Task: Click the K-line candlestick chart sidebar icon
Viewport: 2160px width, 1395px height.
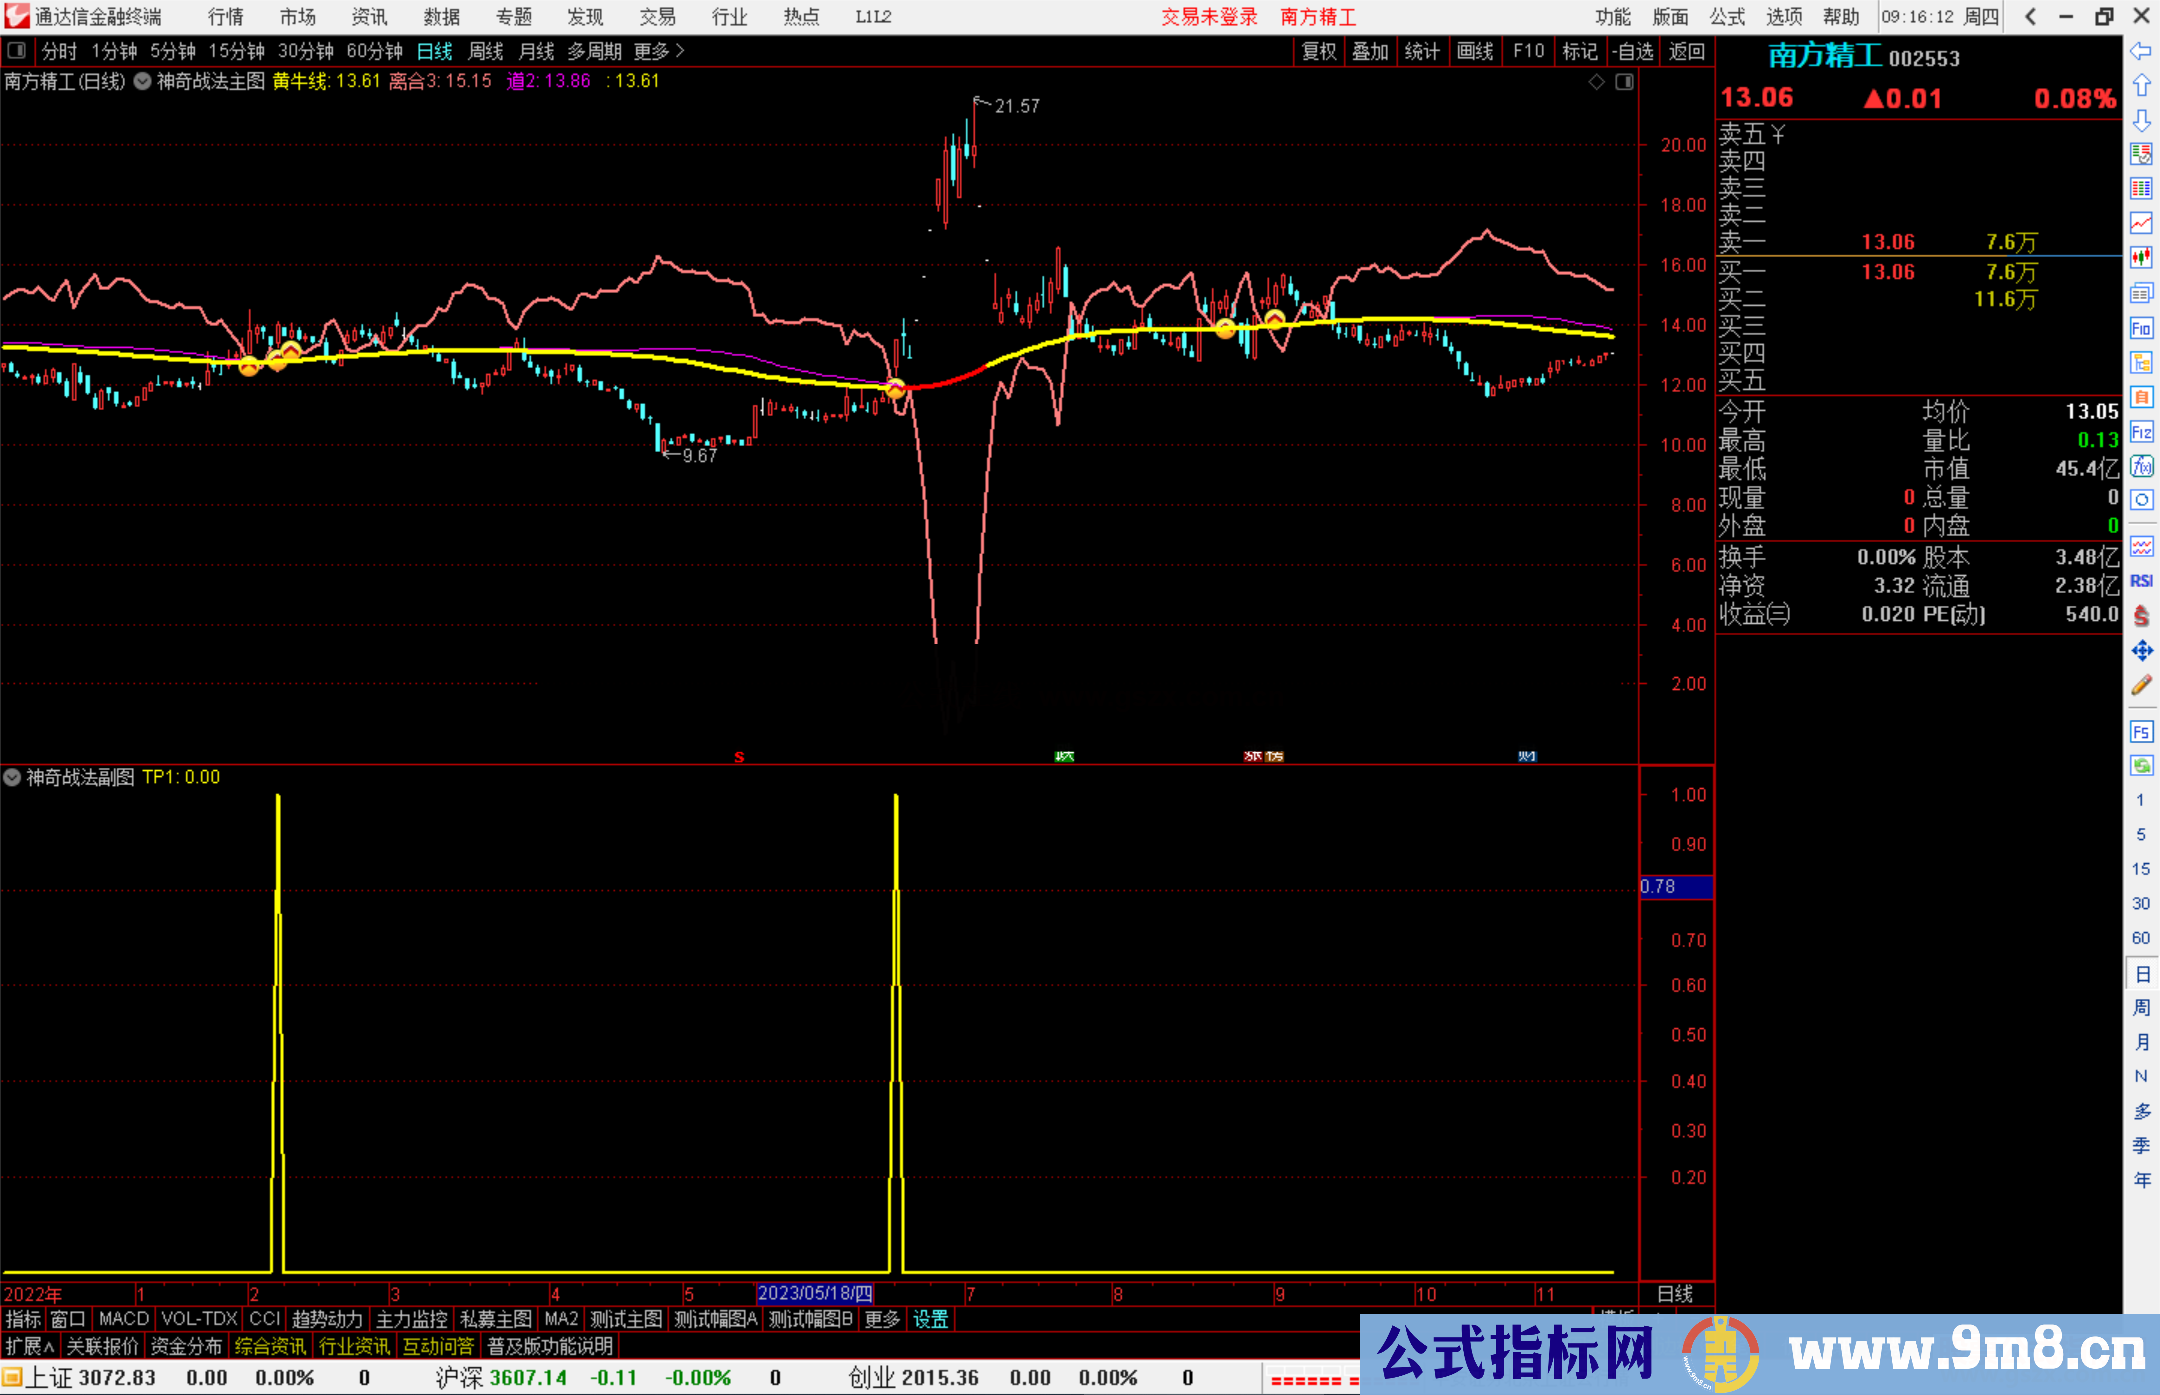Action: click(x=2141, y=258)
